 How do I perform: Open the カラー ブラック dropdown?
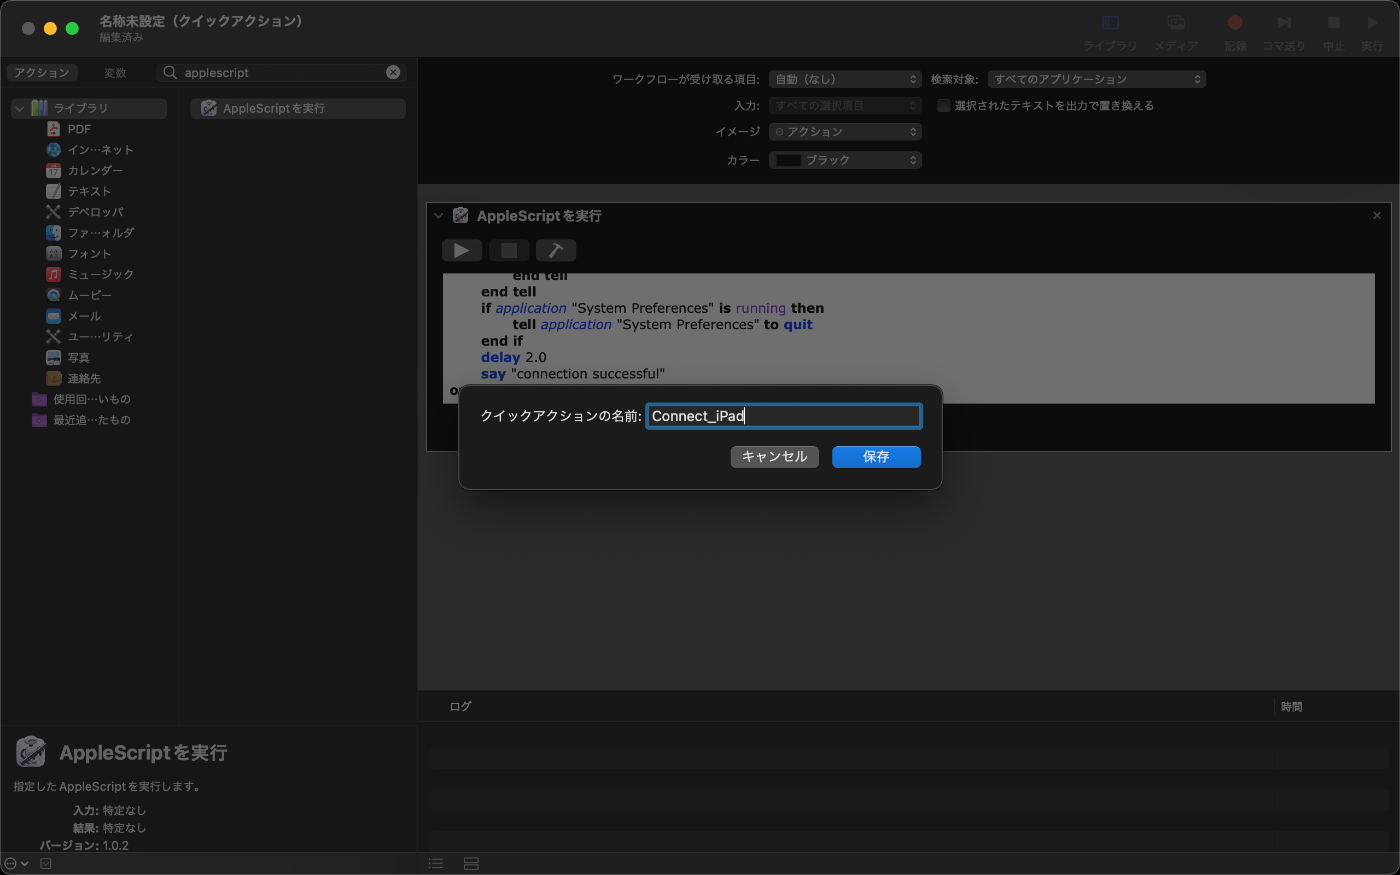tap(845, 160)
